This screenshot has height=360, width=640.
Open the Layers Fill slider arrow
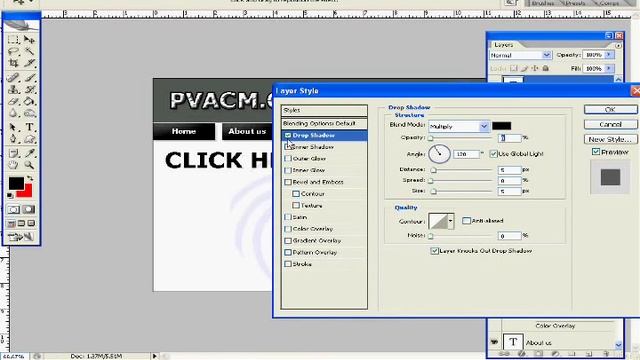pyautogui.click(x=609, y=68)
